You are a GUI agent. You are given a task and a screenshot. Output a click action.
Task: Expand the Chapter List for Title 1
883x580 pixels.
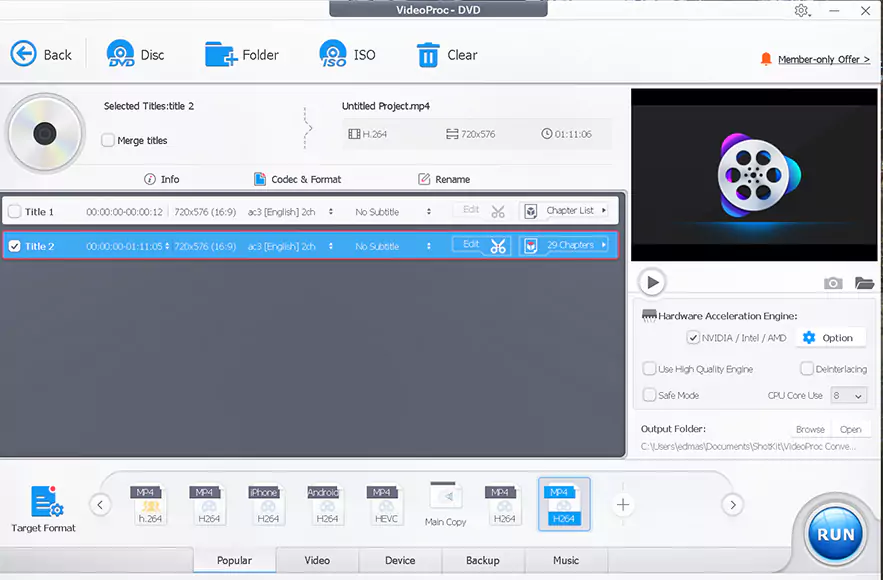pyautogui.click(x=604, y=211)
